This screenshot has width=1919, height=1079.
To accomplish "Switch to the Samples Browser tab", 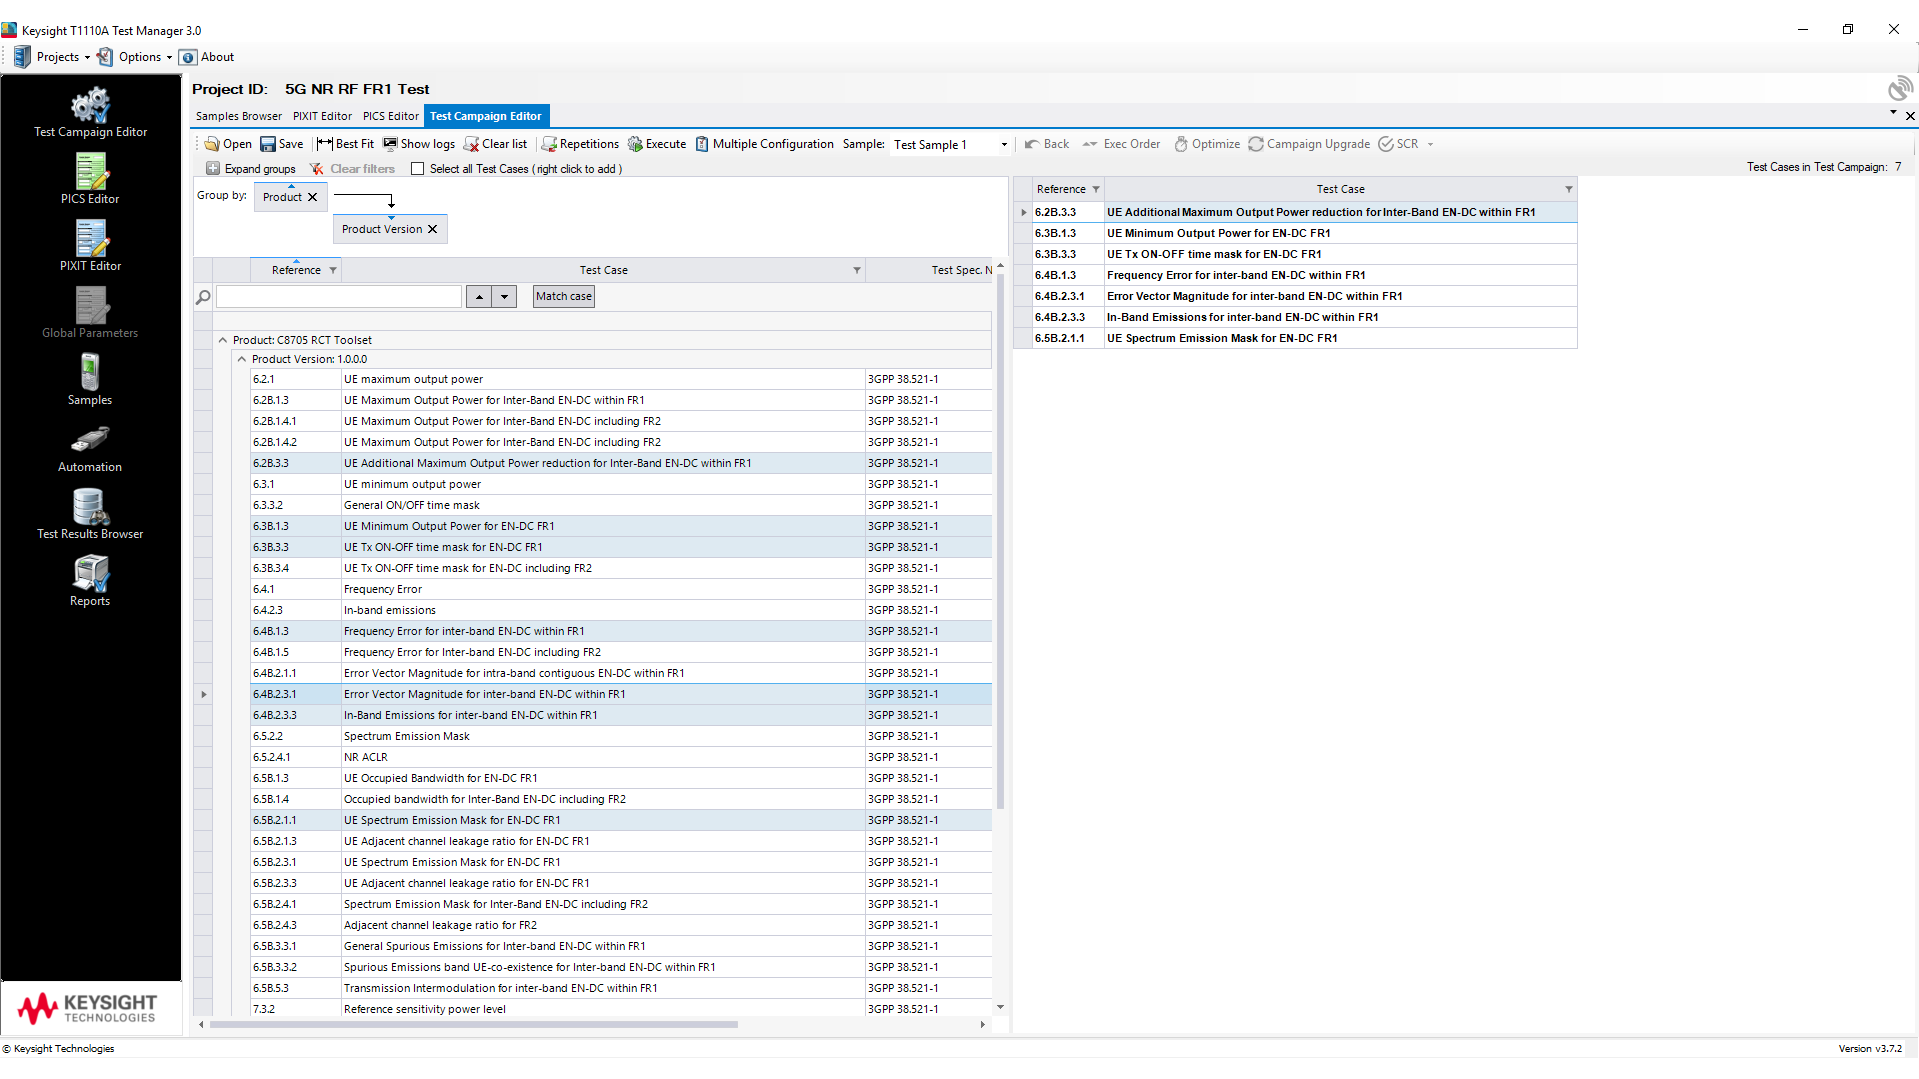I will point(238,116).
